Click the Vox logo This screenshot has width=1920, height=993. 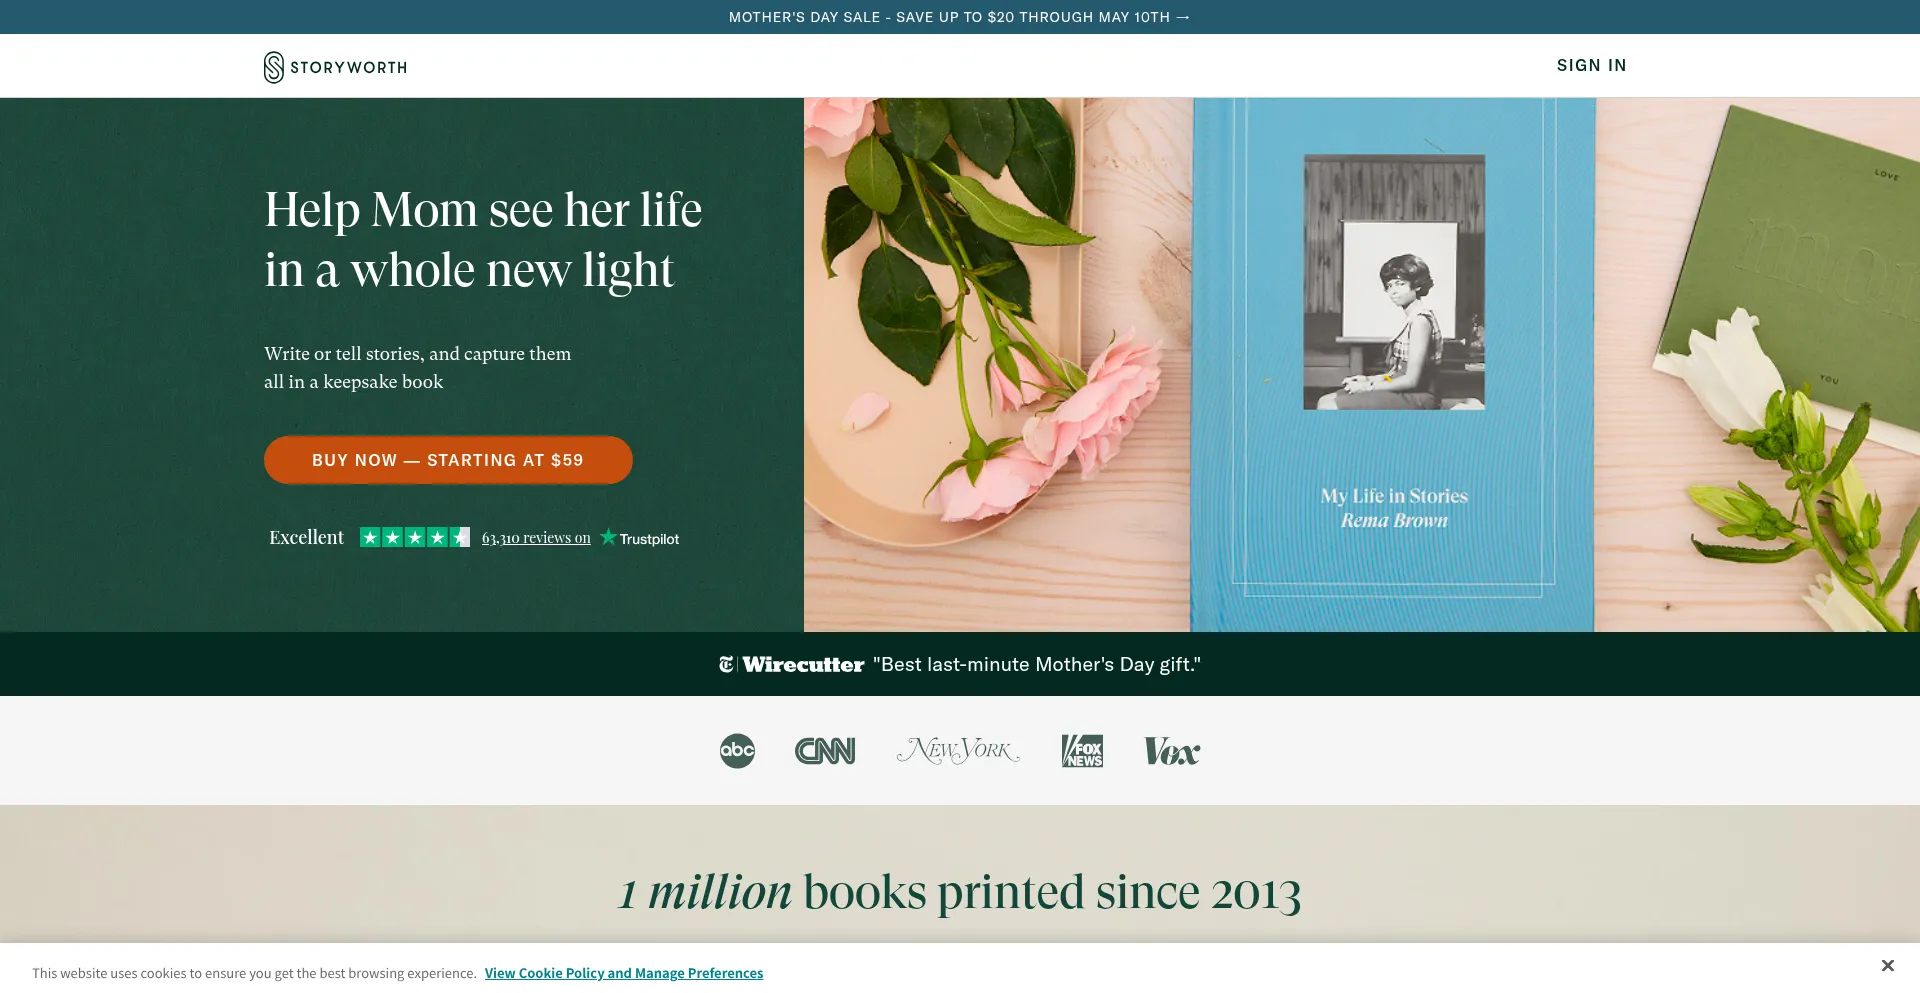[x=1172, y=751]
